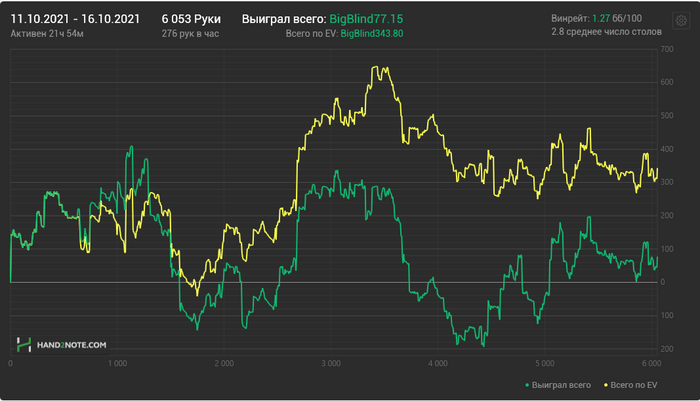The height and width of the screenshot is (401, 700).
Task: Click the HAND2NOTE.COM text
Action: 71,345
